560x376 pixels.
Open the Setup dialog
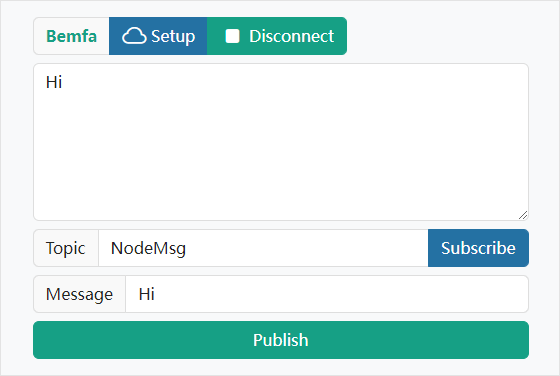tap(158, 36)
